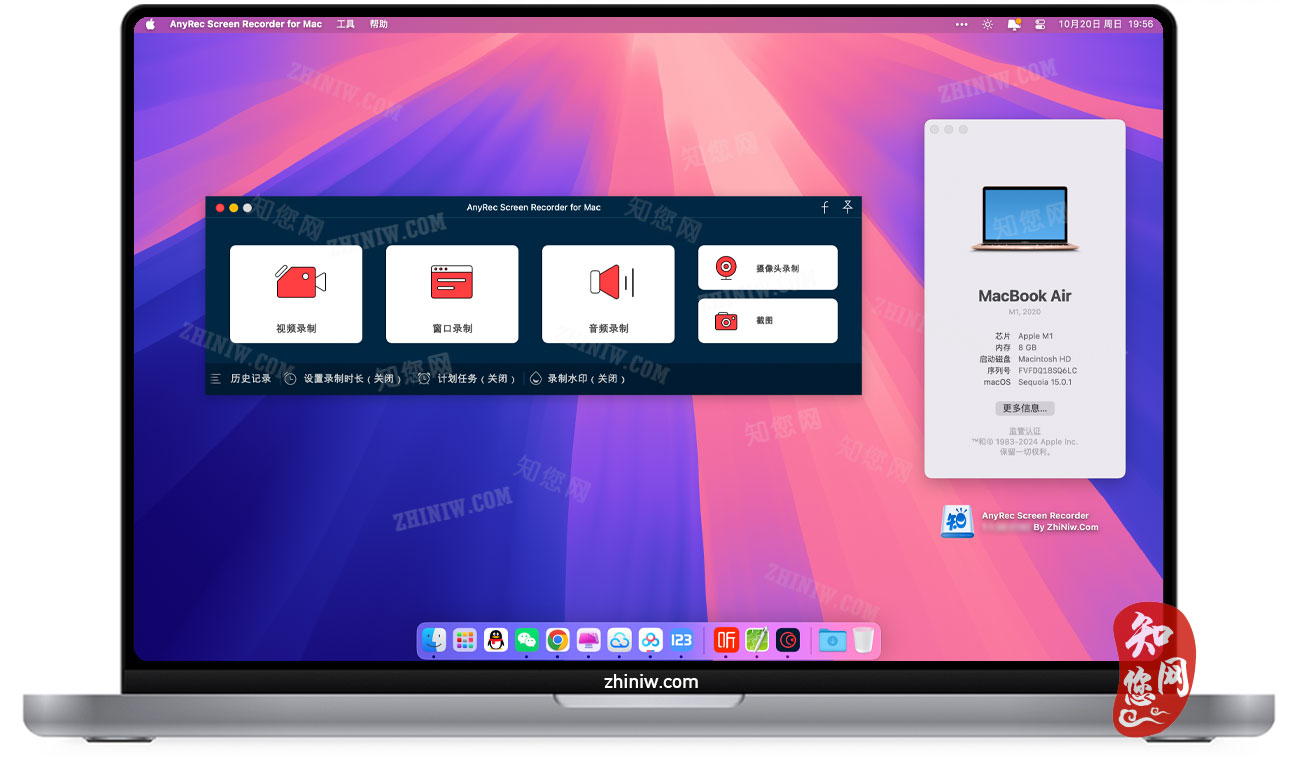Image resolution: width=1298 pixels, height=779 pixels.
Task: Open Trash in the Dock
Action: click(x=863, y=640)
